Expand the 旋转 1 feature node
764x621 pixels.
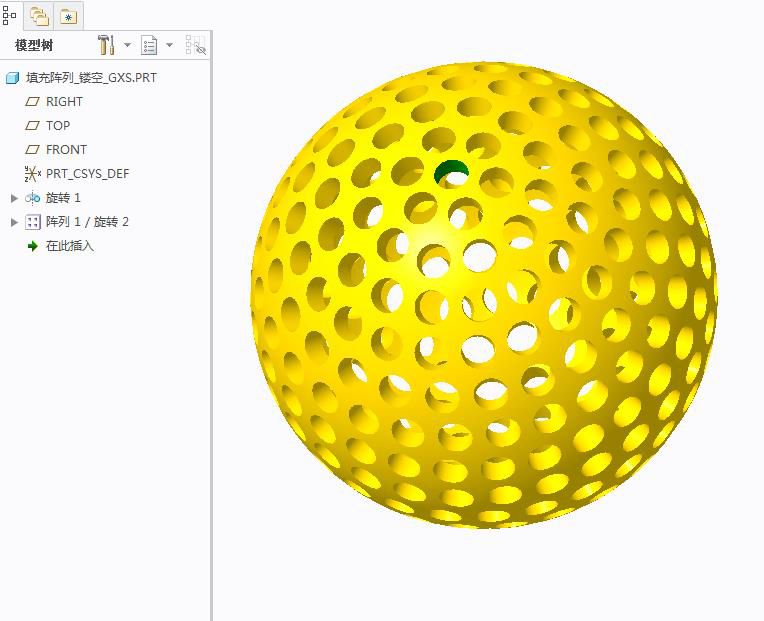14,198
